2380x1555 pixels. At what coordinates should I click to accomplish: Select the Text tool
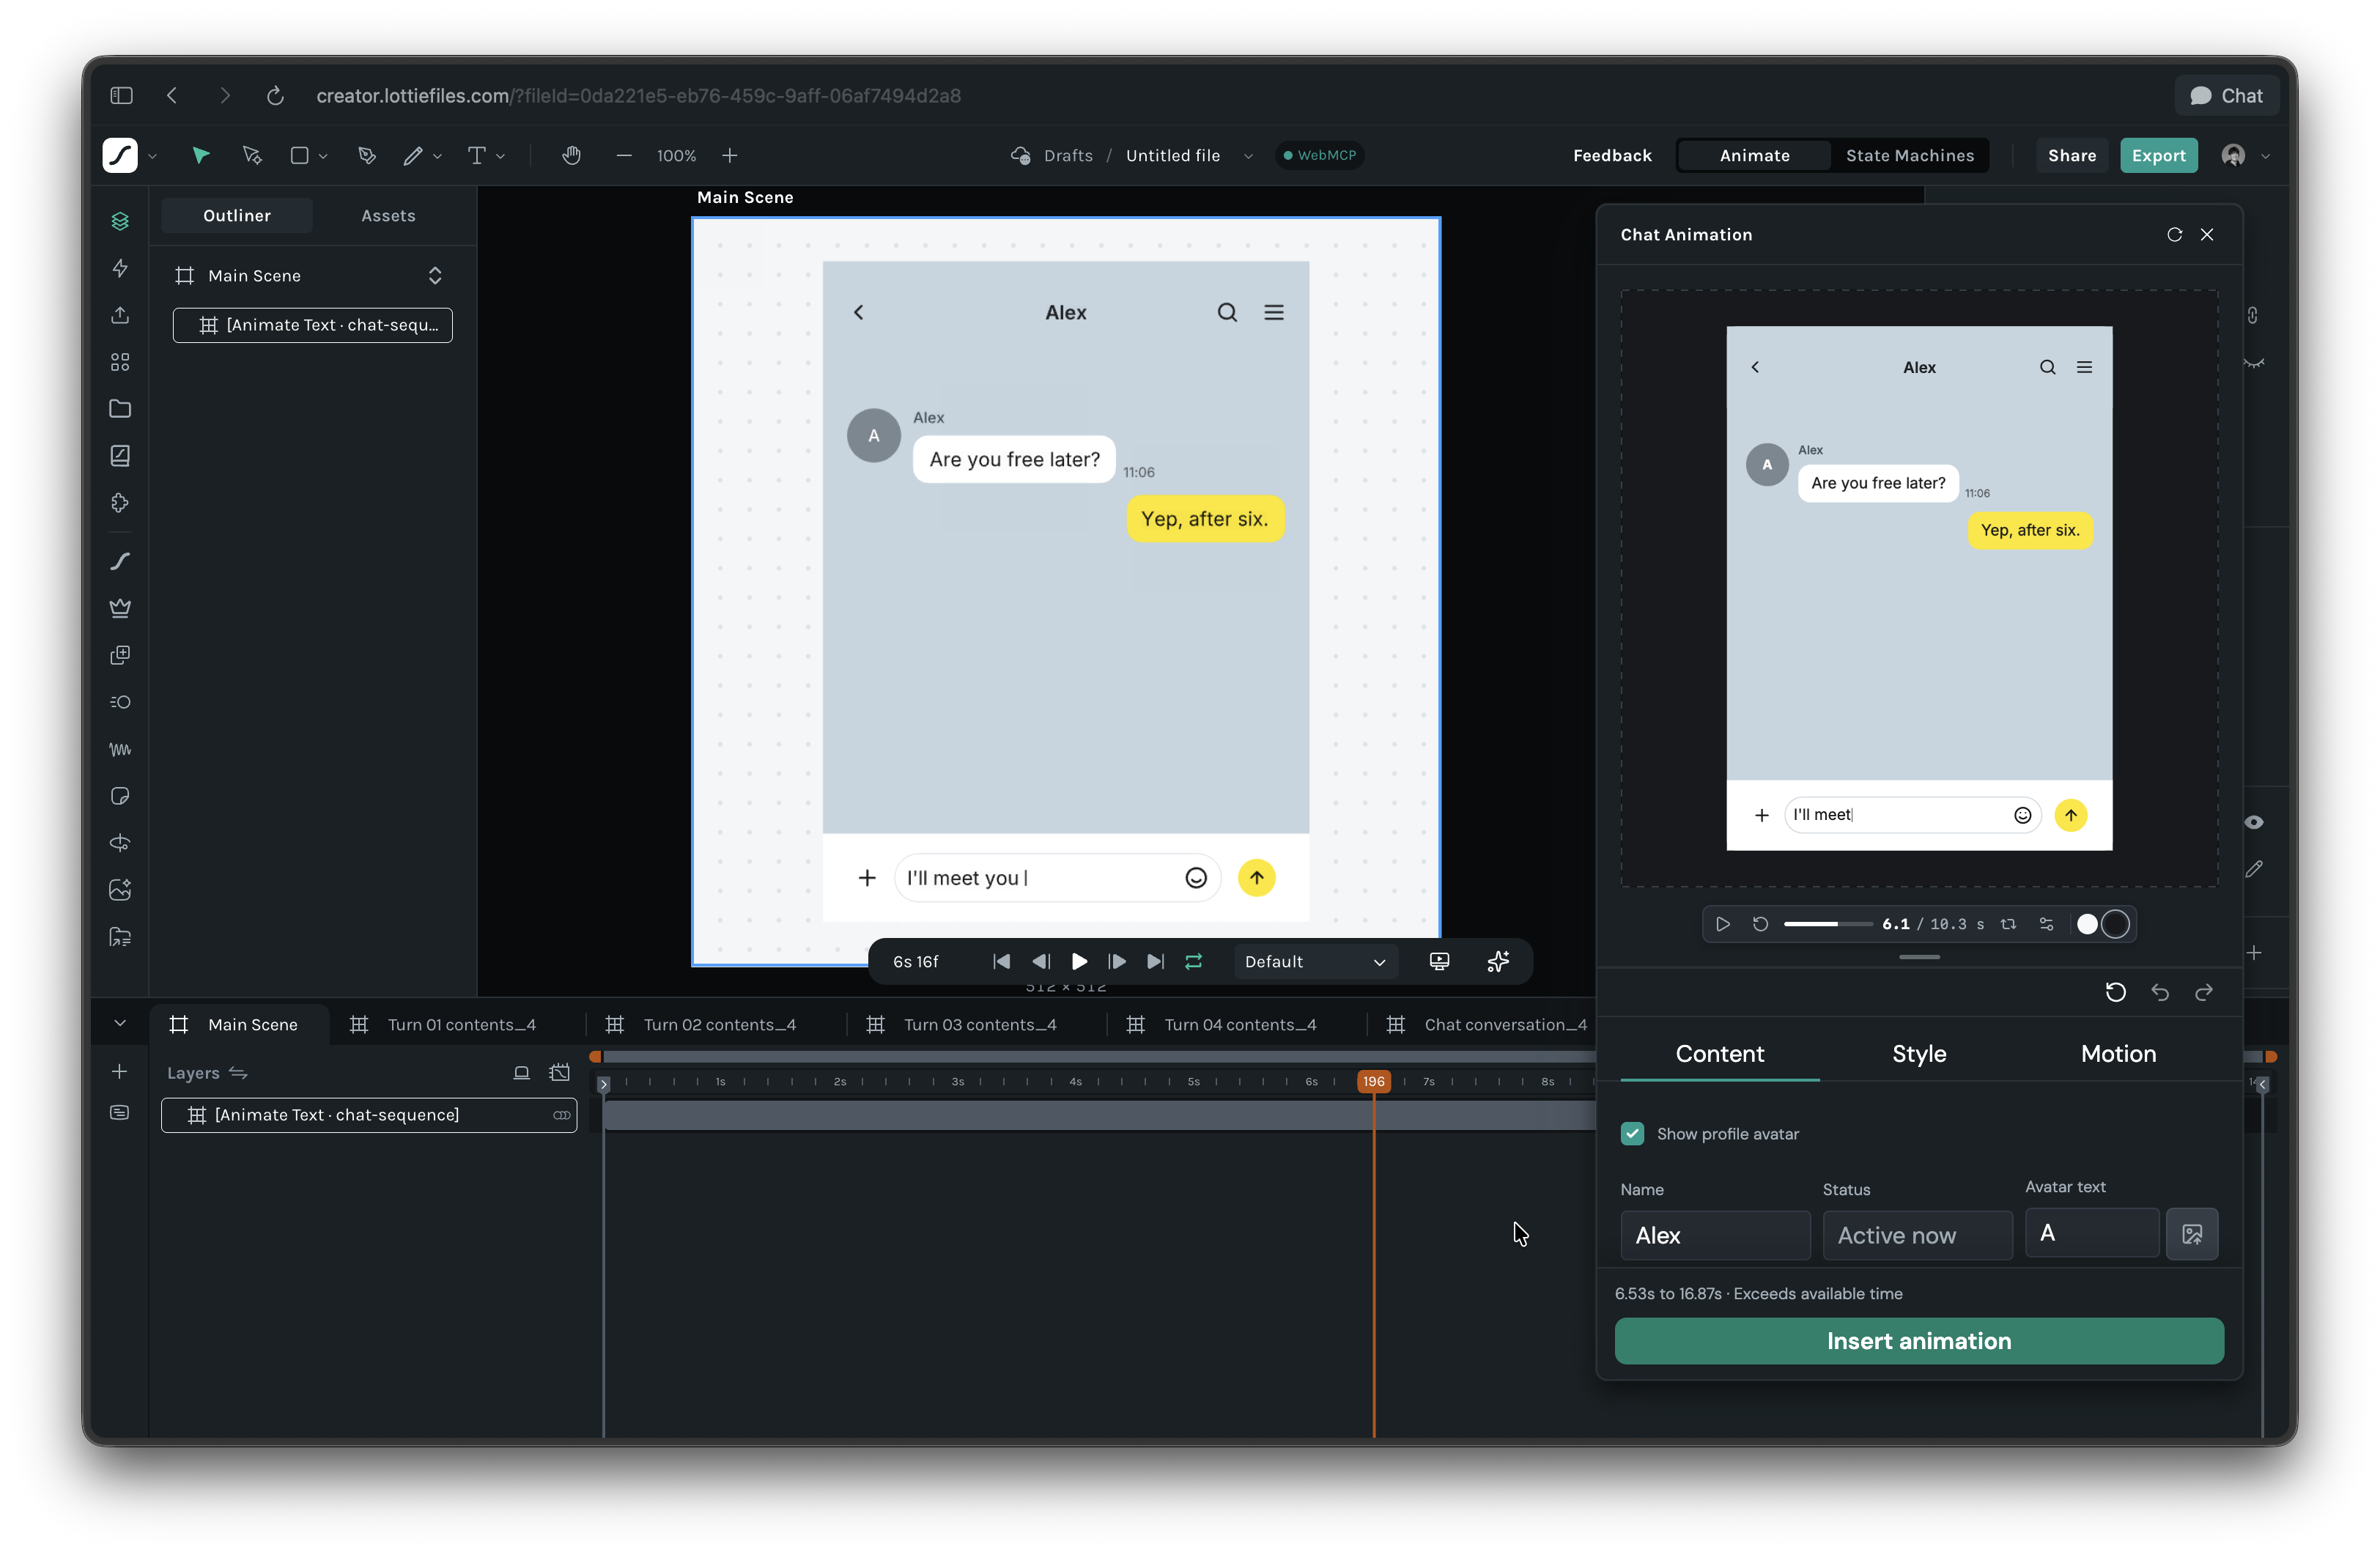(x=477, y=155)
